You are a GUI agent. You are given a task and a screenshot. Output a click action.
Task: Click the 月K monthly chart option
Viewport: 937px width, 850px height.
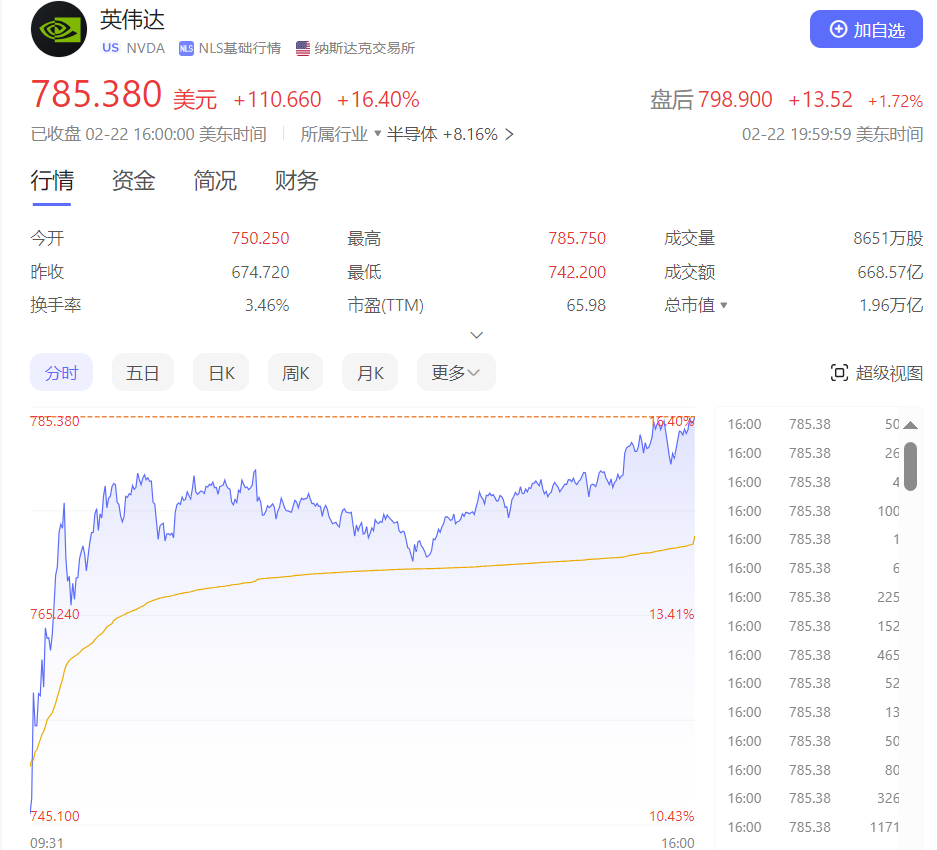click(368, 371)
